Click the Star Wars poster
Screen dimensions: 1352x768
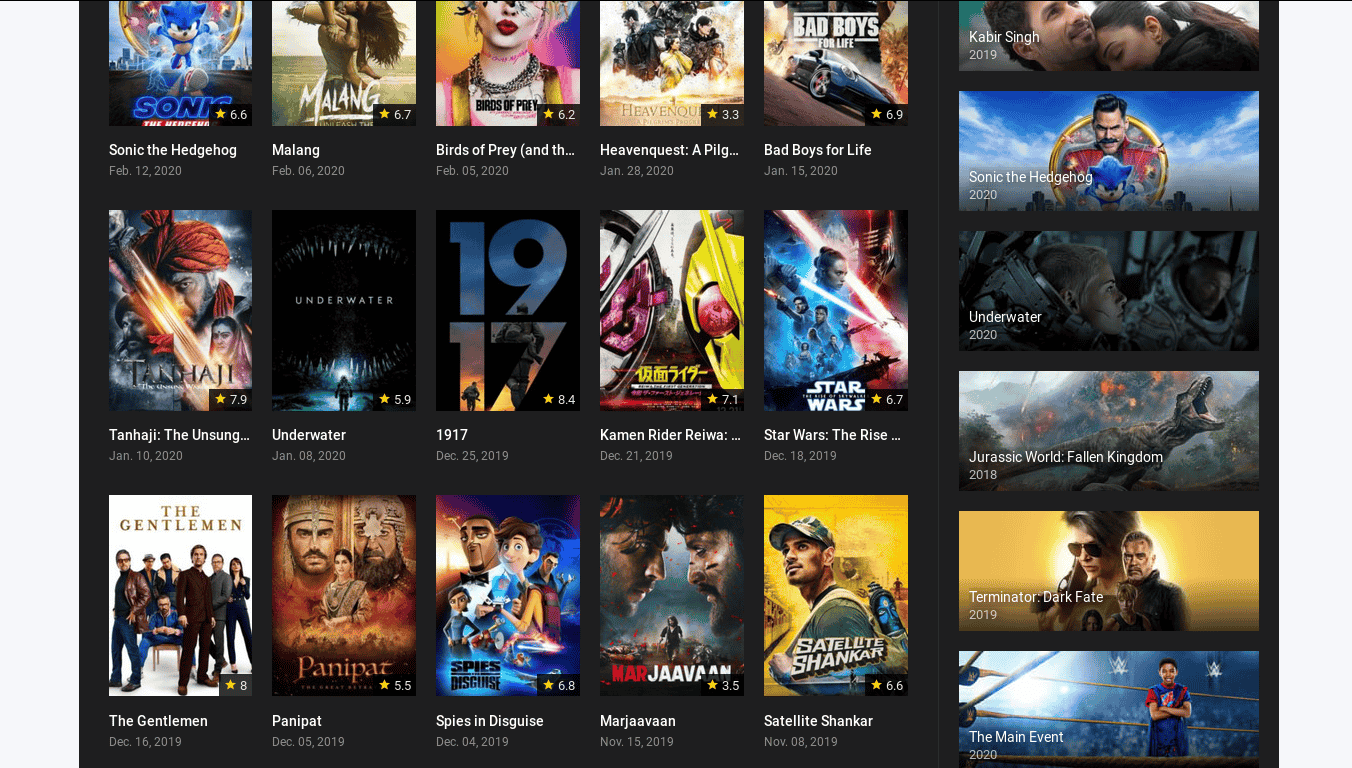[x=836, y=310]
